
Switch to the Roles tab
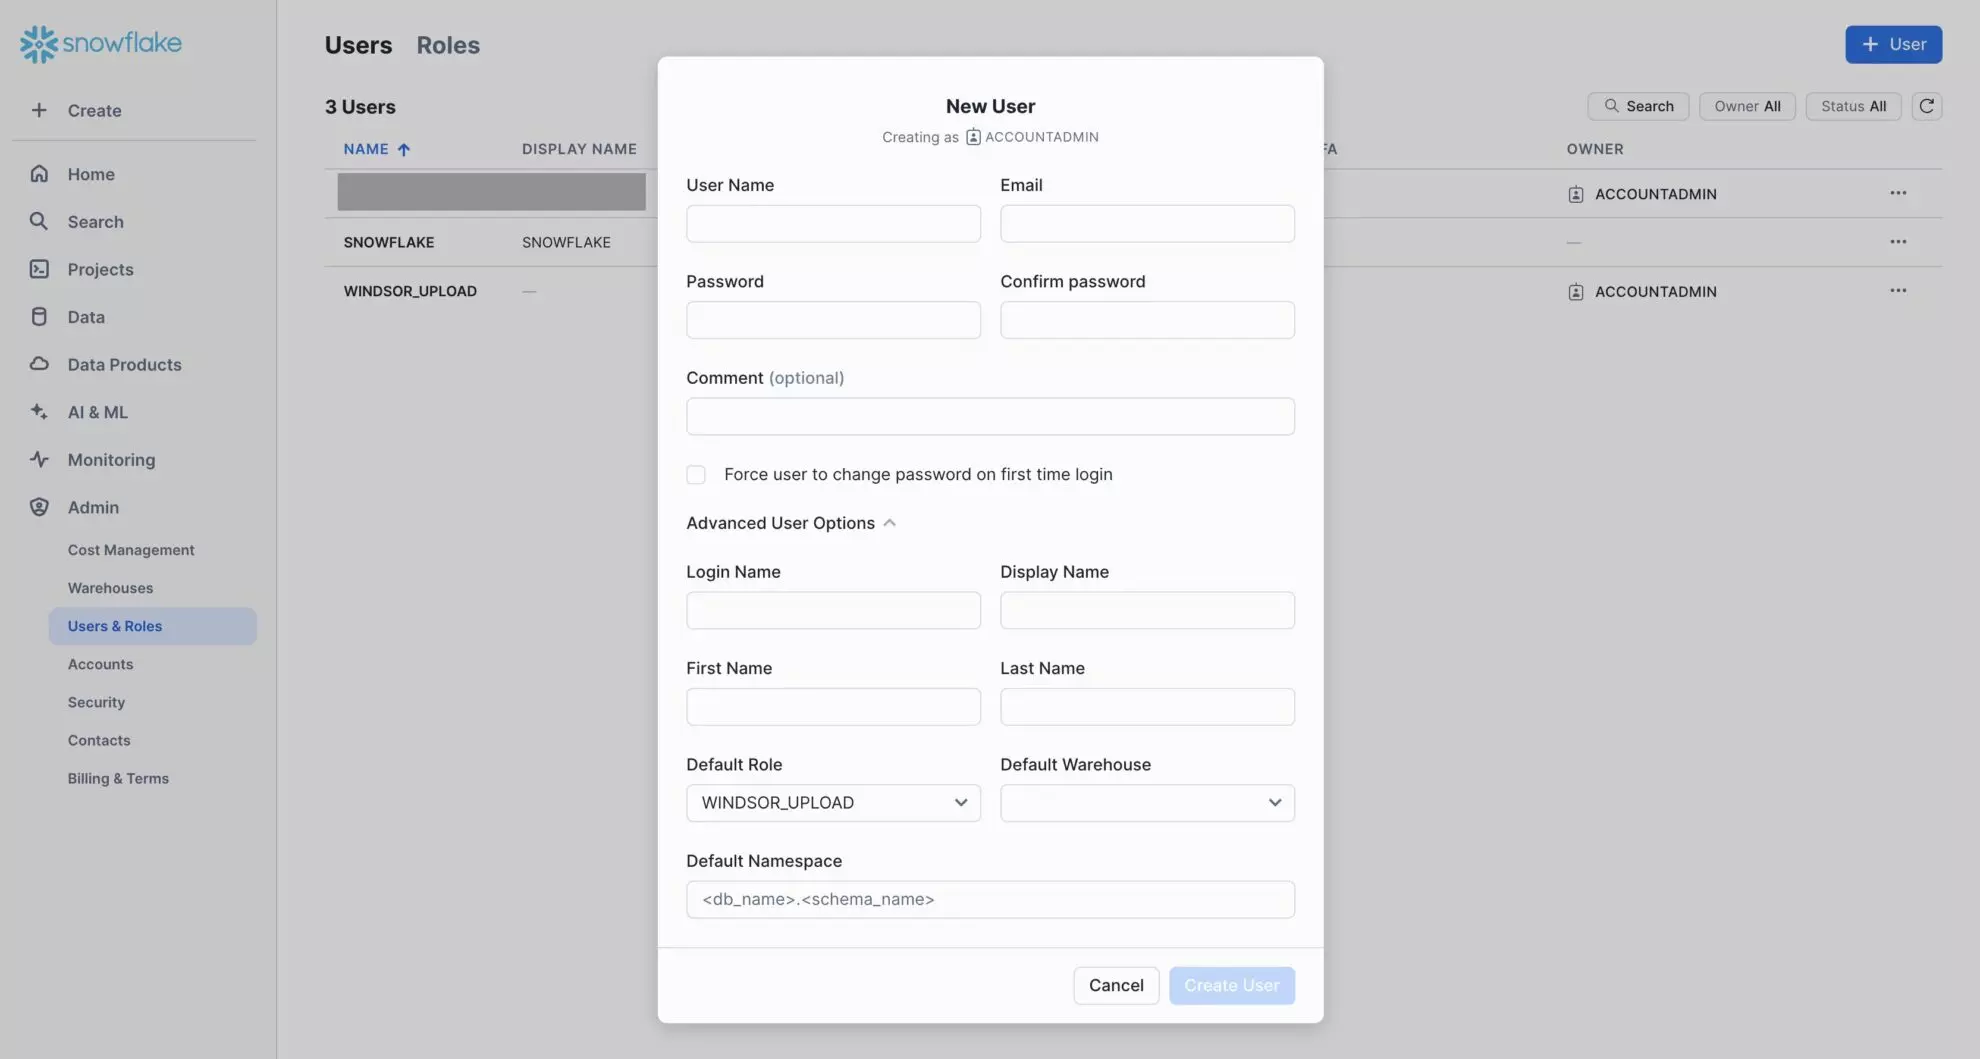pyautogui.click(x=448, y=45)
